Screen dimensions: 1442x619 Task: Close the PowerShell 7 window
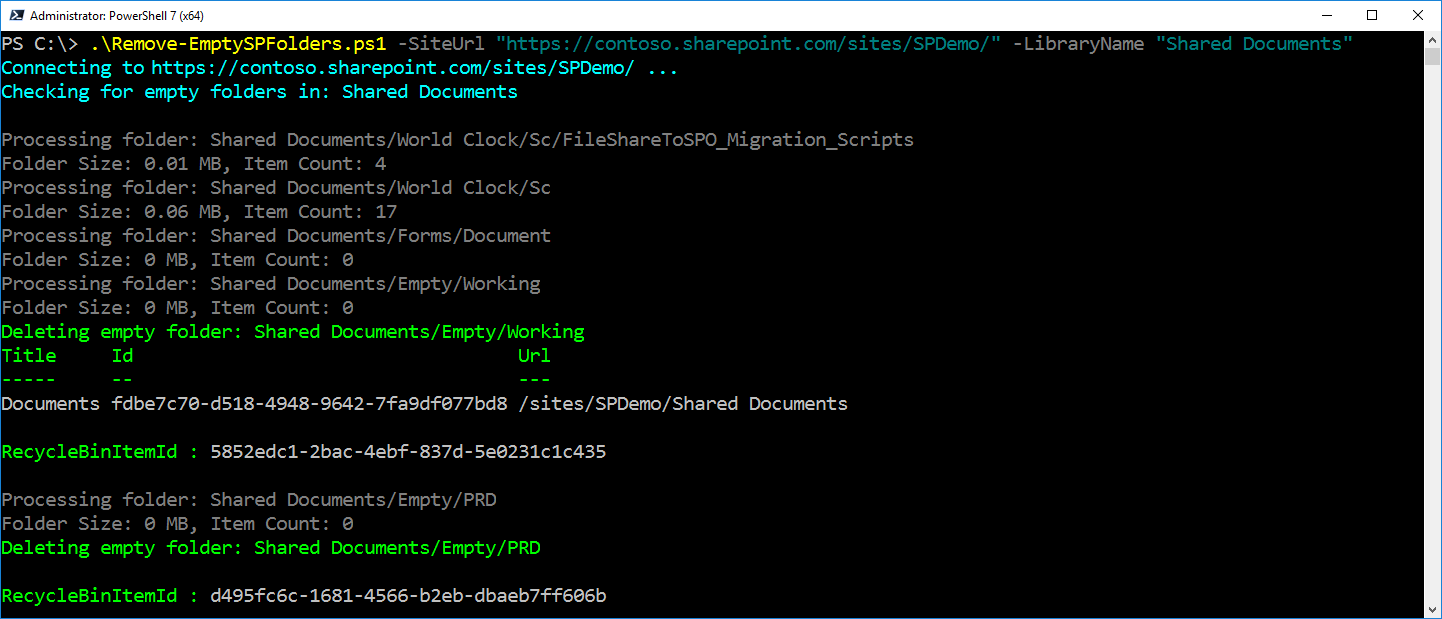tap(1418, 15)
